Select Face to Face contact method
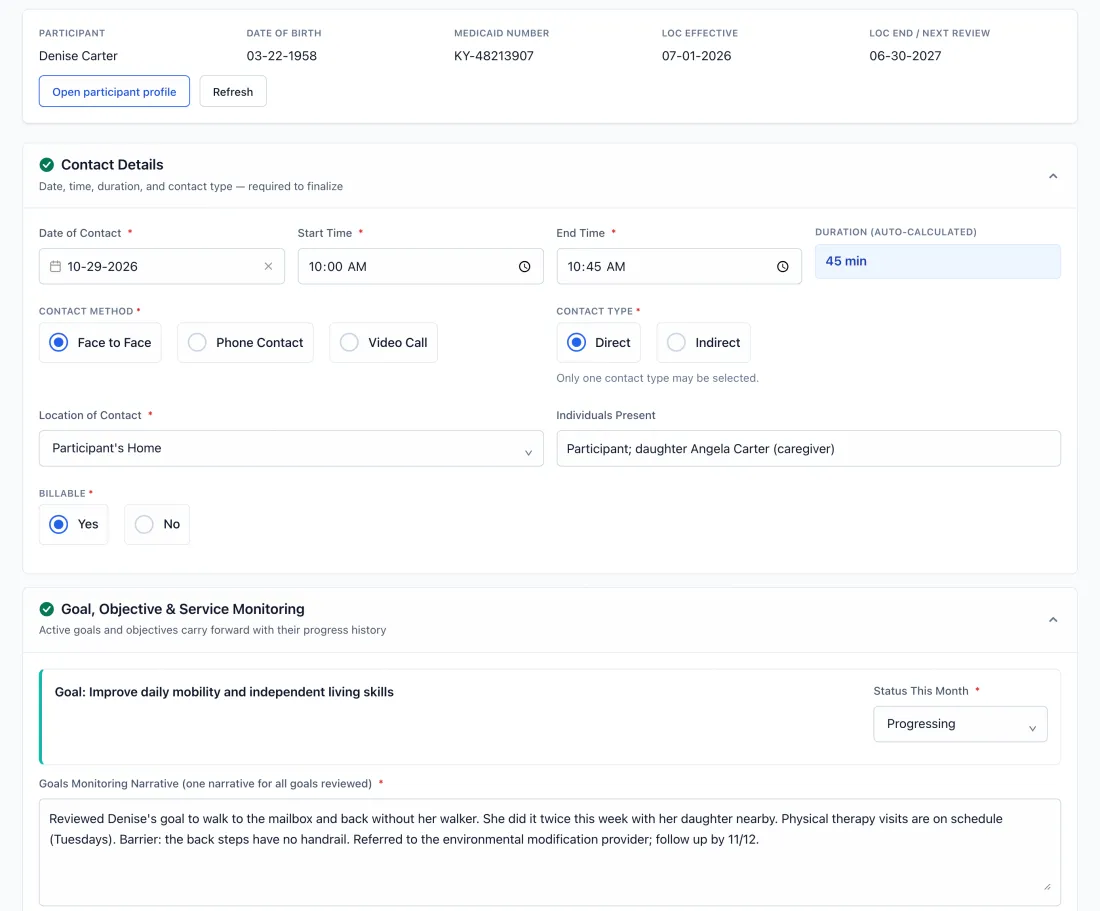Image resolution: width=1100 pixels, height=911 pixels. [x=100, y=342]
